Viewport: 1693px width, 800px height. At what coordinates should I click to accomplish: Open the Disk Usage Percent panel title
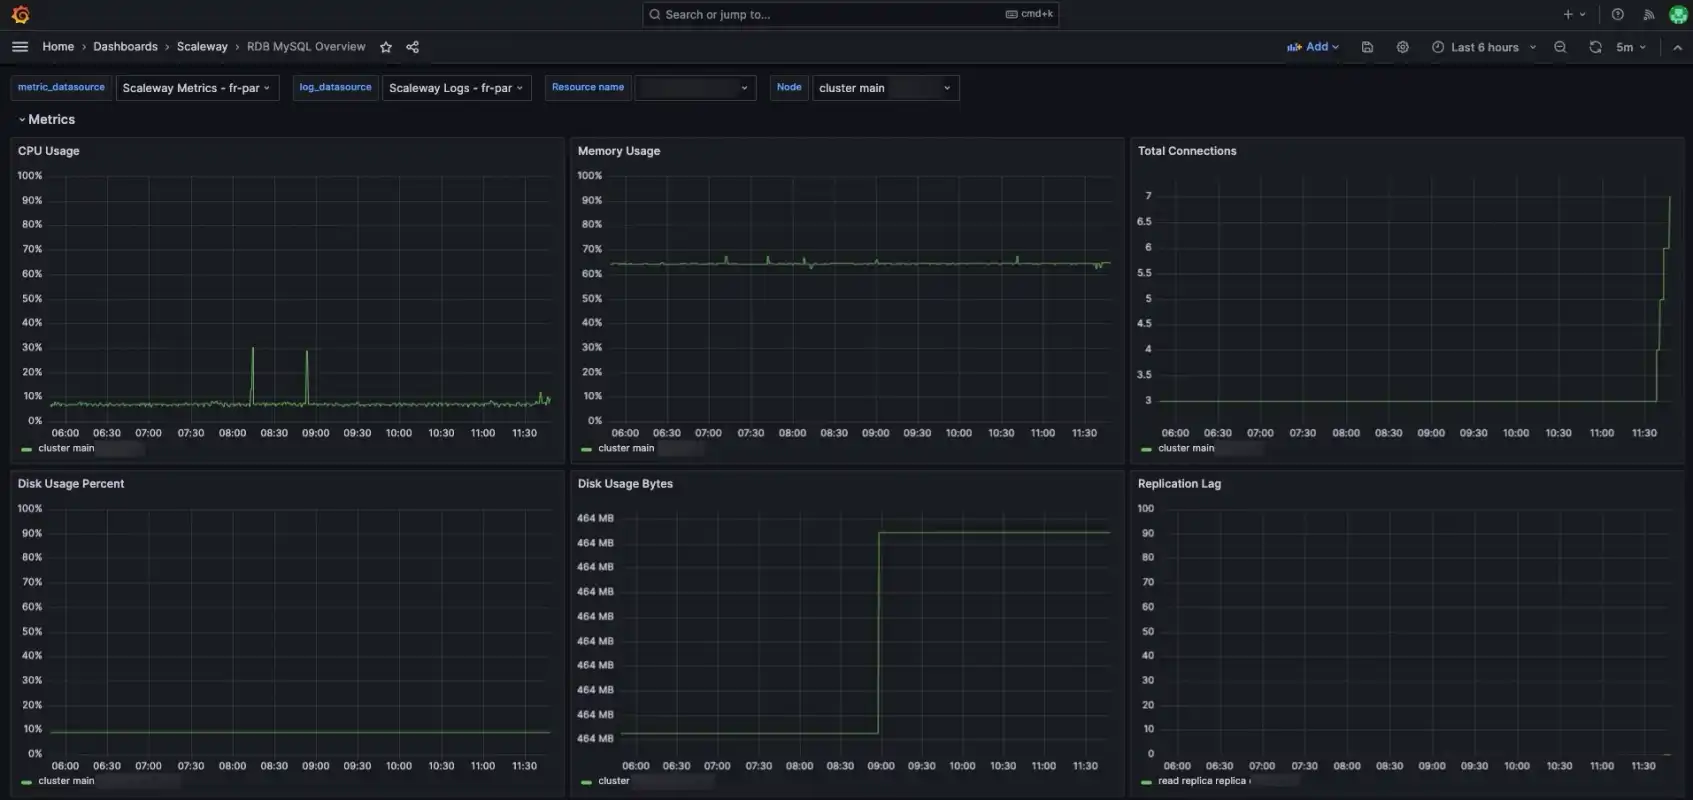pos(71,484)
